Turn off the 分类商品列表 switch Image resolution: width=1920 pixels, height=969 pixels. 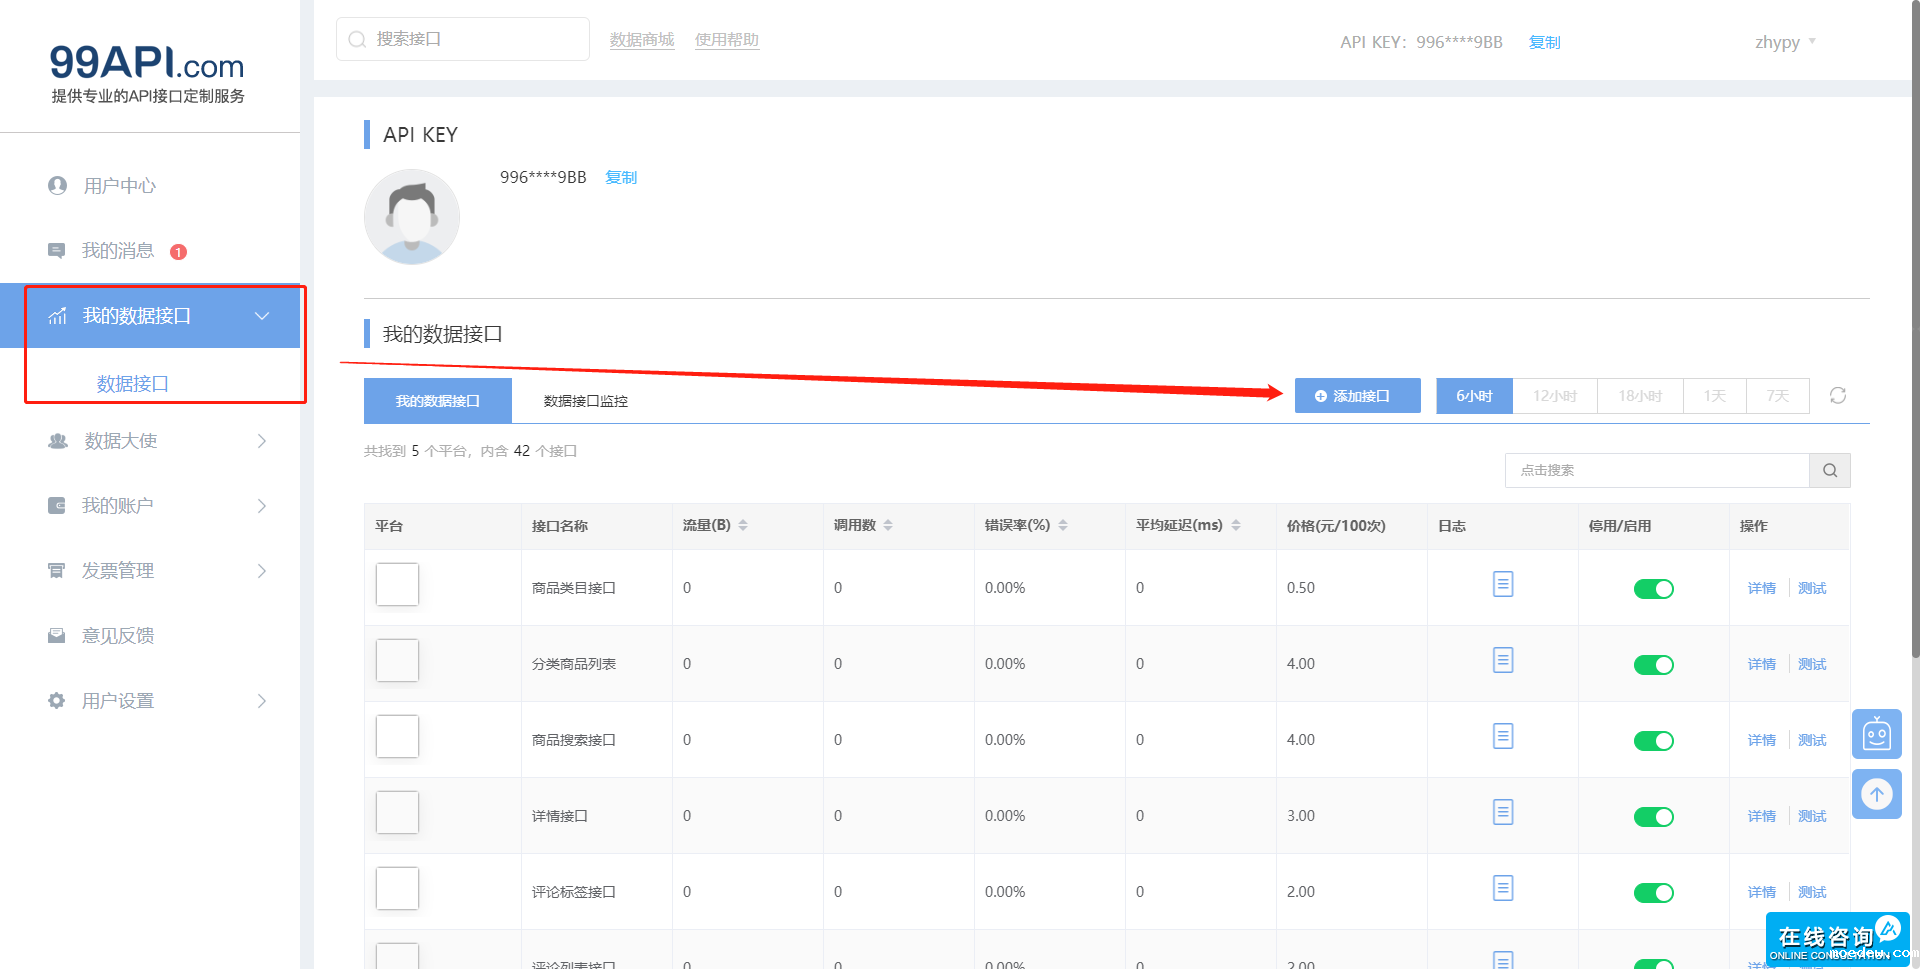point(1653,665)
